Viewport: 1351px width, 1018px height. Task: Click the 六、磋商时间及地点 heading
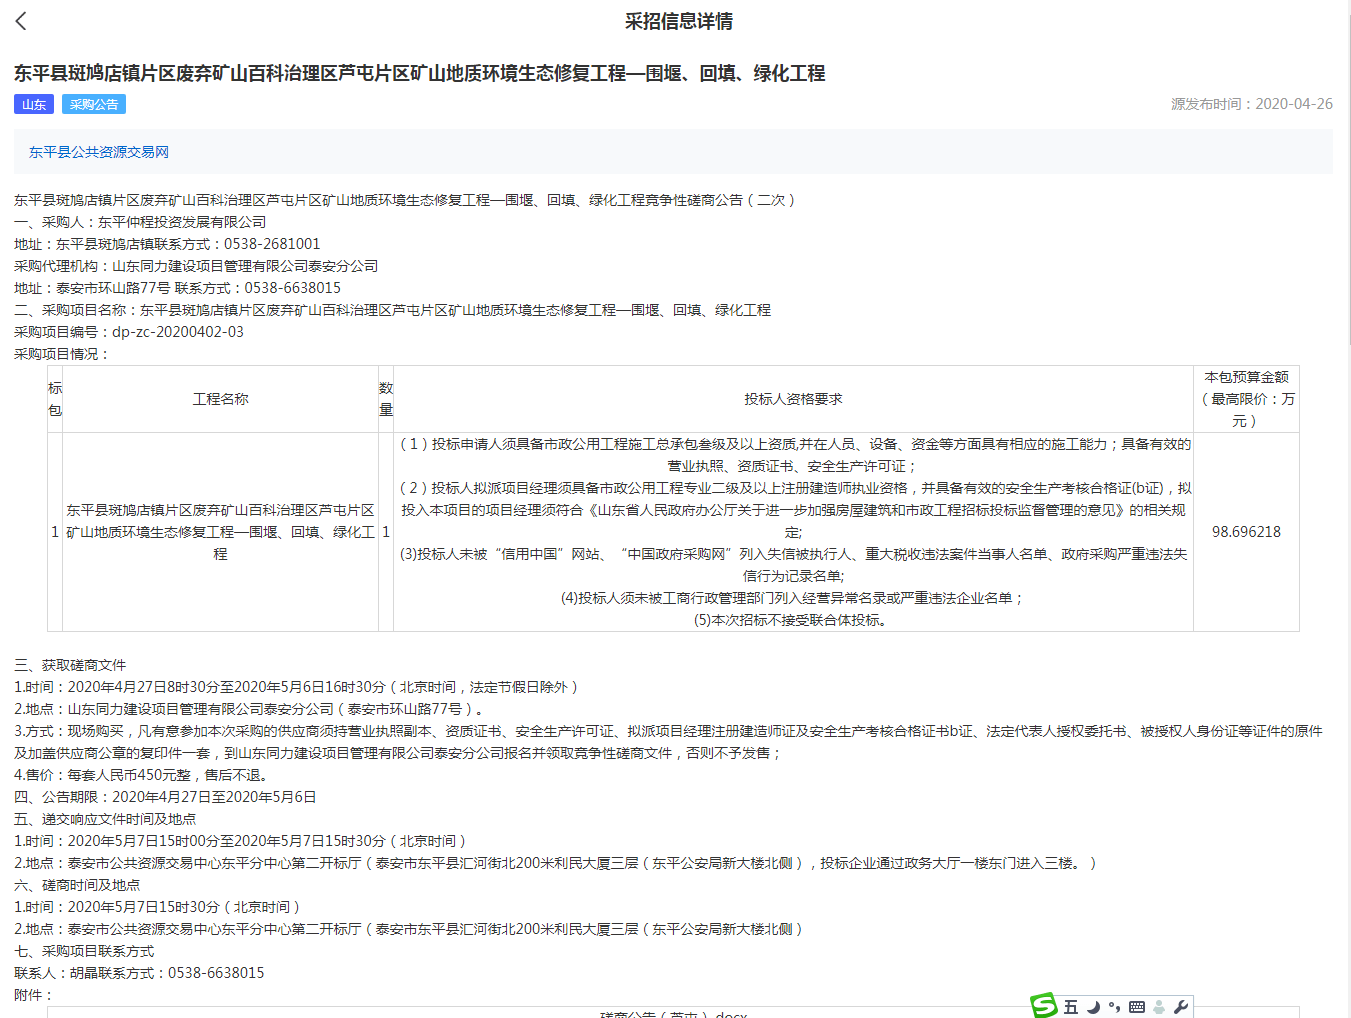pyautogui.click(x=77, y=885)
